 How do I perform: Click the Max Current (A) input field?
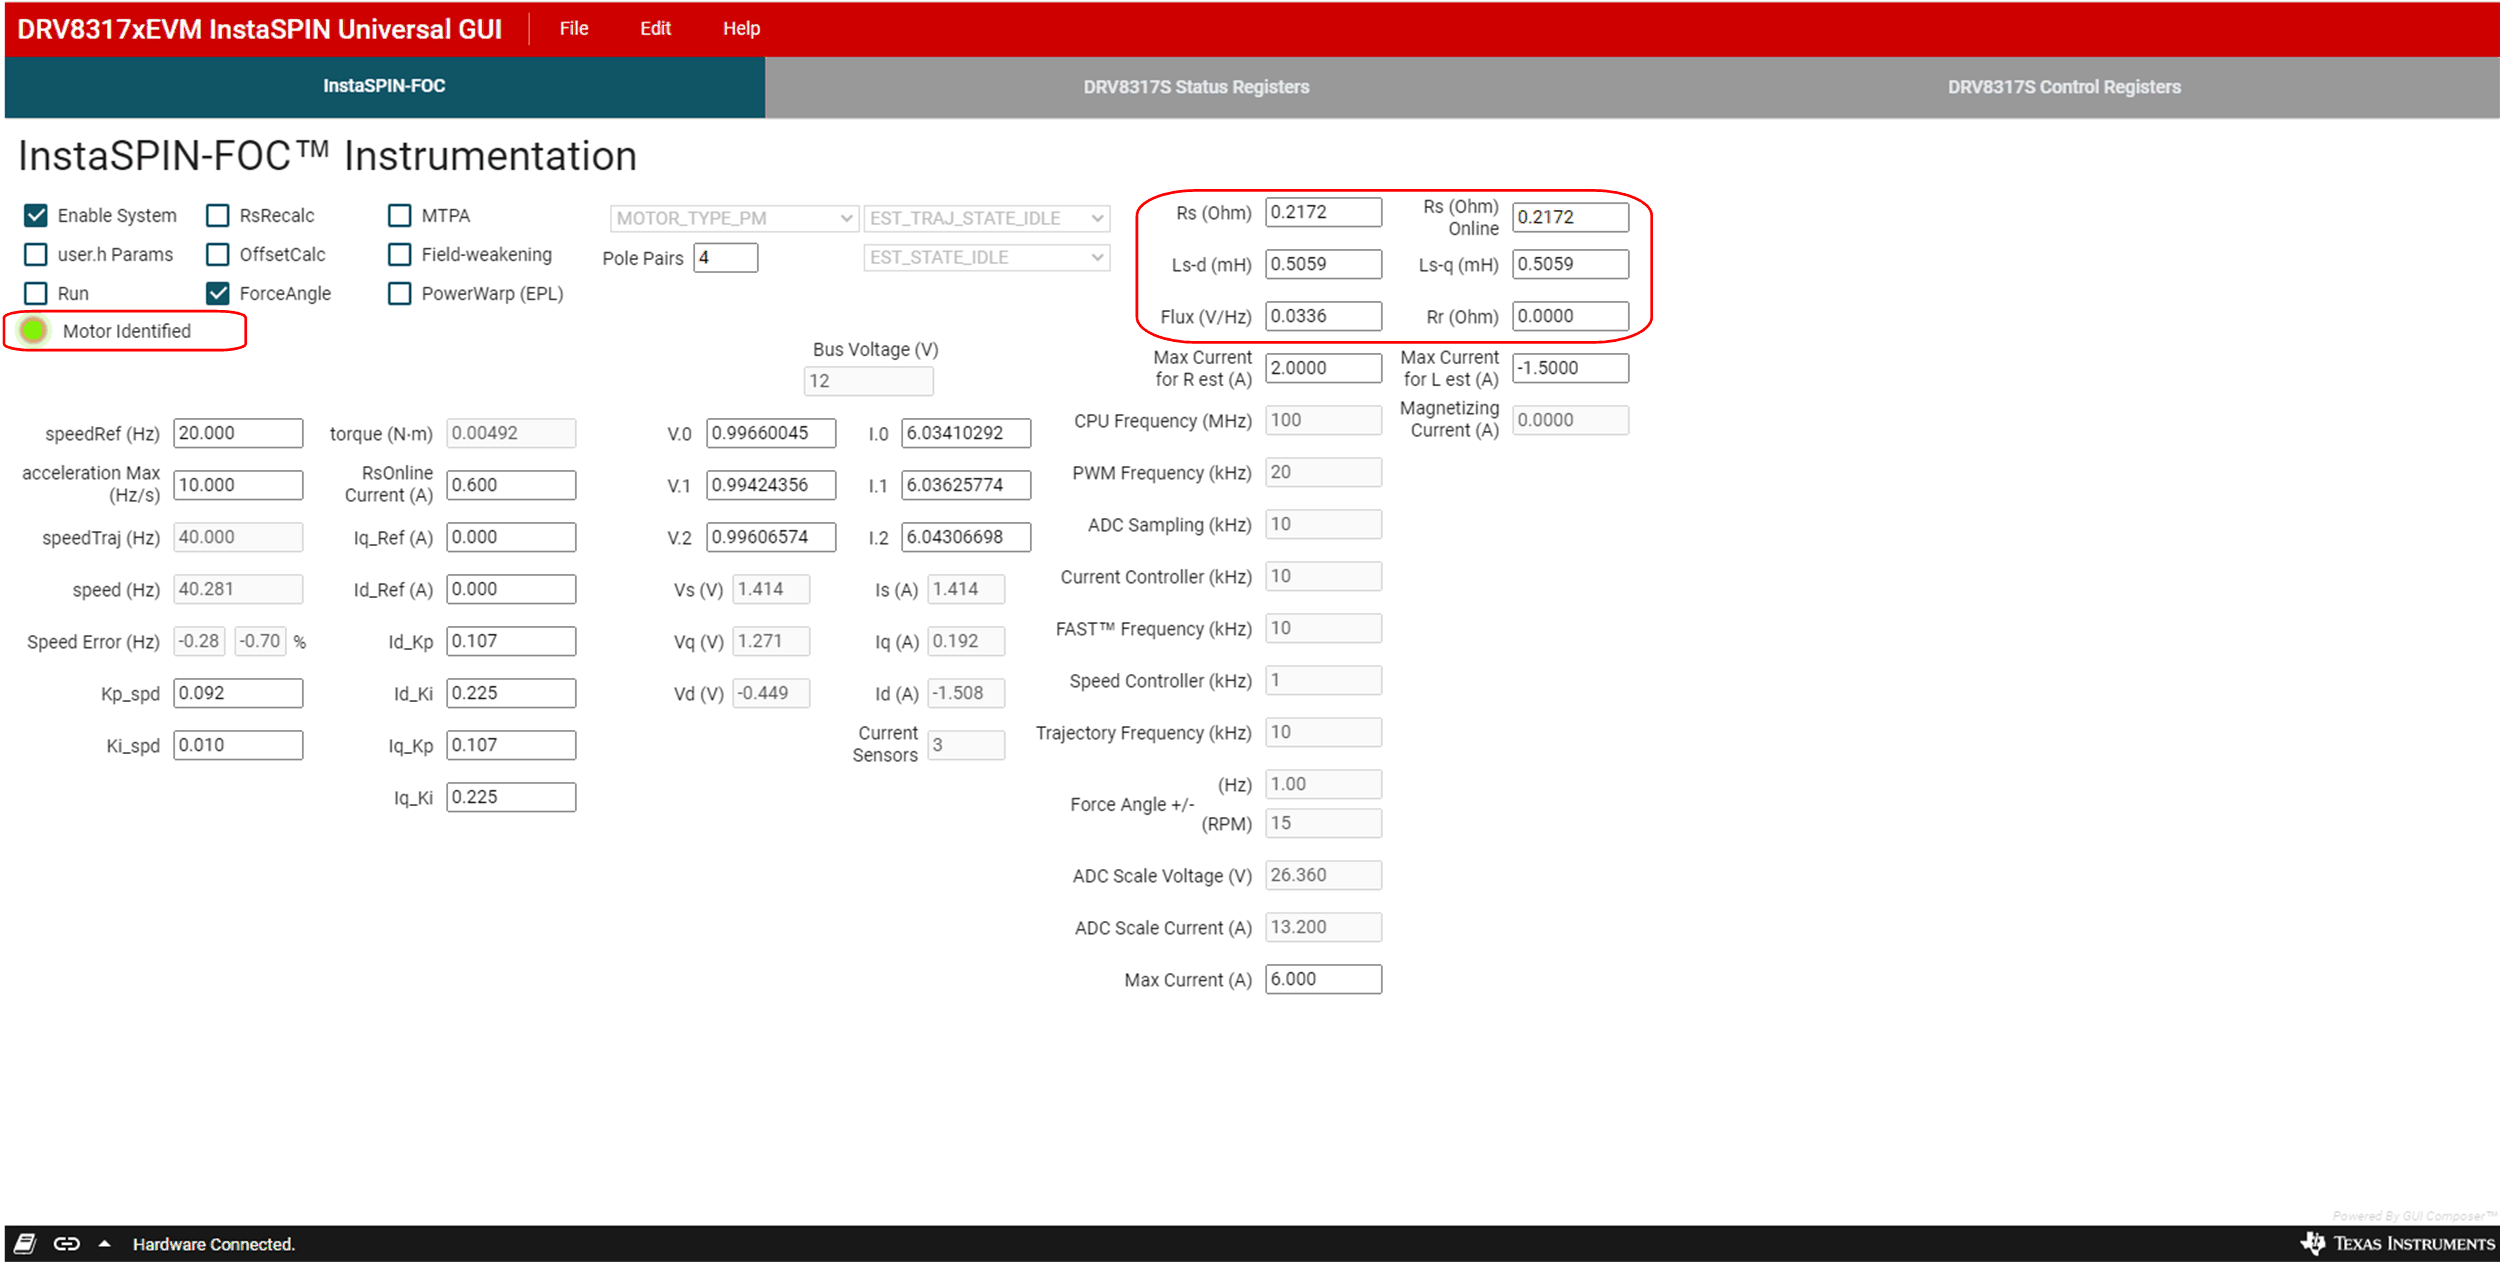1322,979
